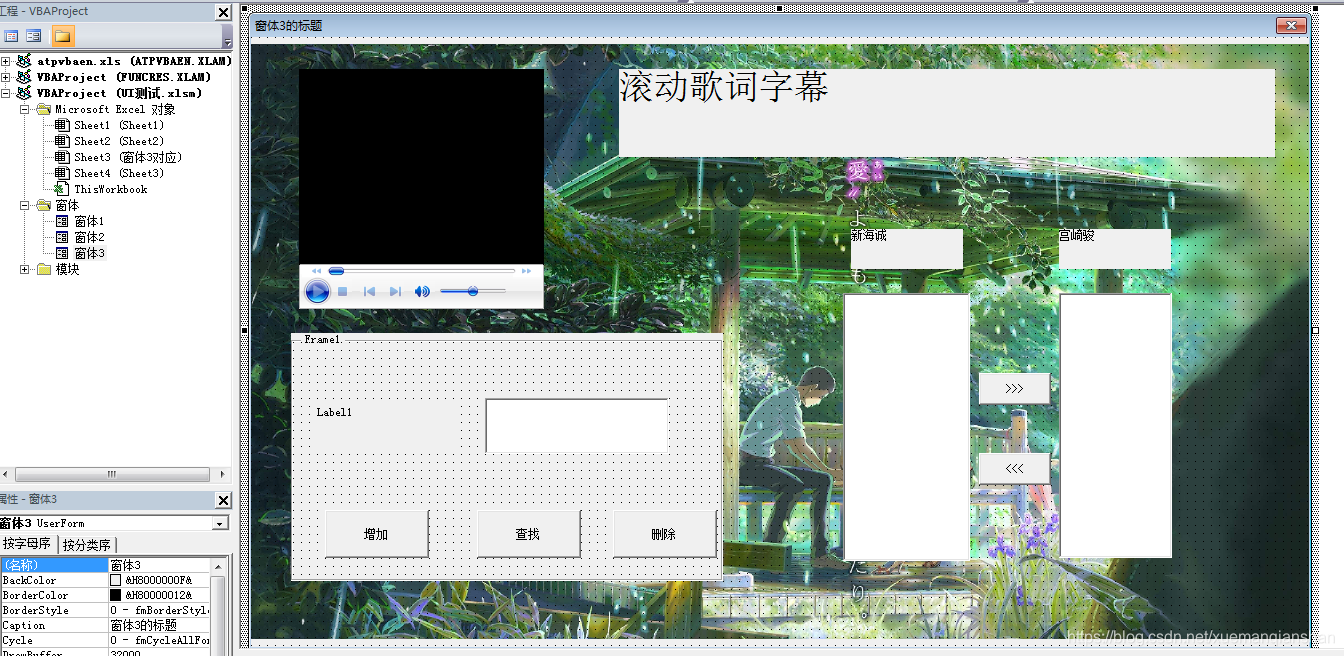Click the media player volume slider

[472, 291]
